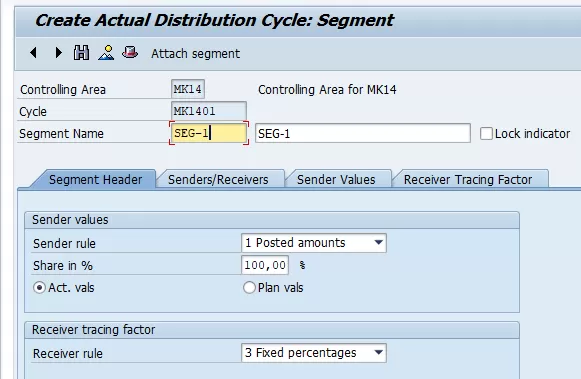Click the Attach segment button

[195, 54]
